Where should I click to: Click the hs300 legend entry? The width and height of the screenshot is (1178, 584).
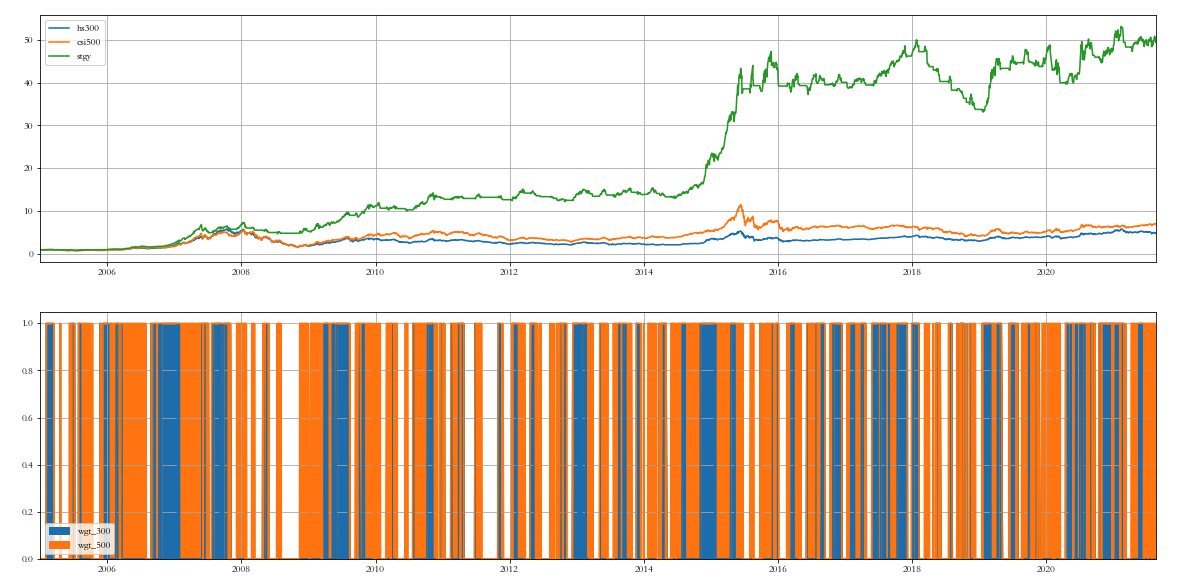[x=88, y=28]
